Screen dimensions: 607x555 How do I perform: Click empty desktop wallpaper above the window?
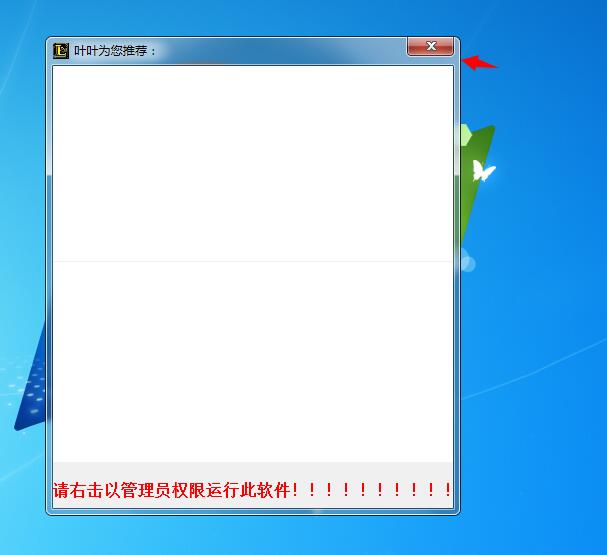(250, 17)
